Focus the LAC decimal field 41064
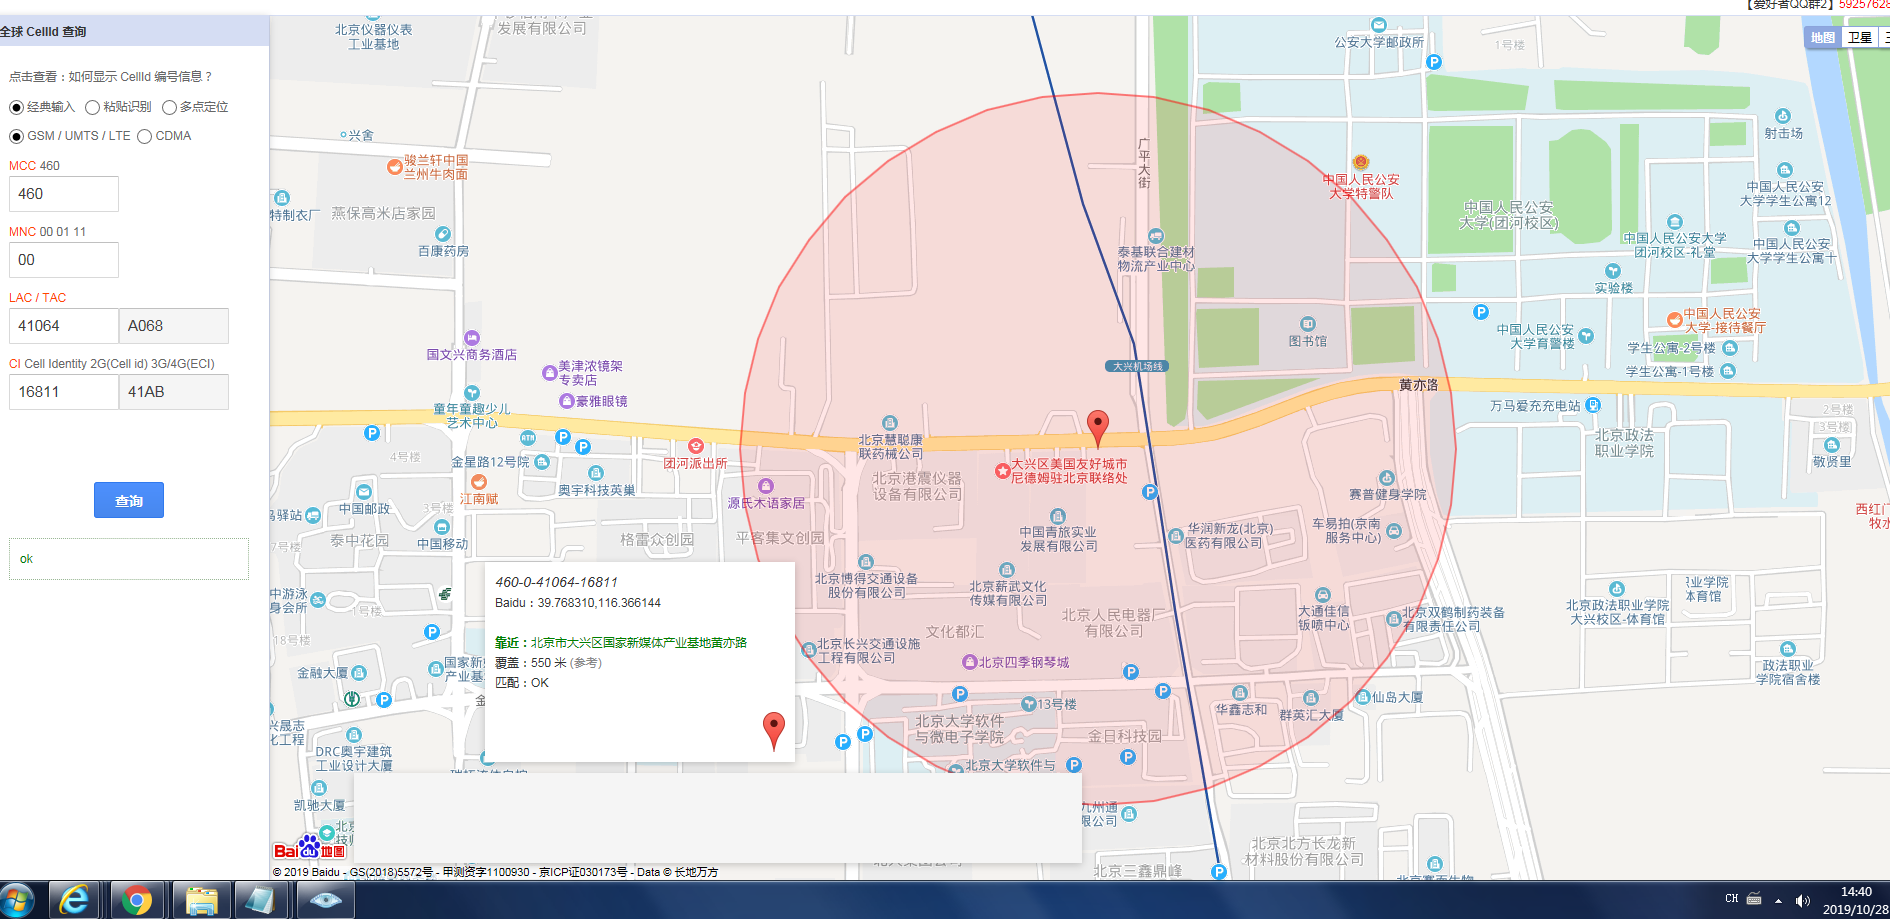 coord(64,326)
